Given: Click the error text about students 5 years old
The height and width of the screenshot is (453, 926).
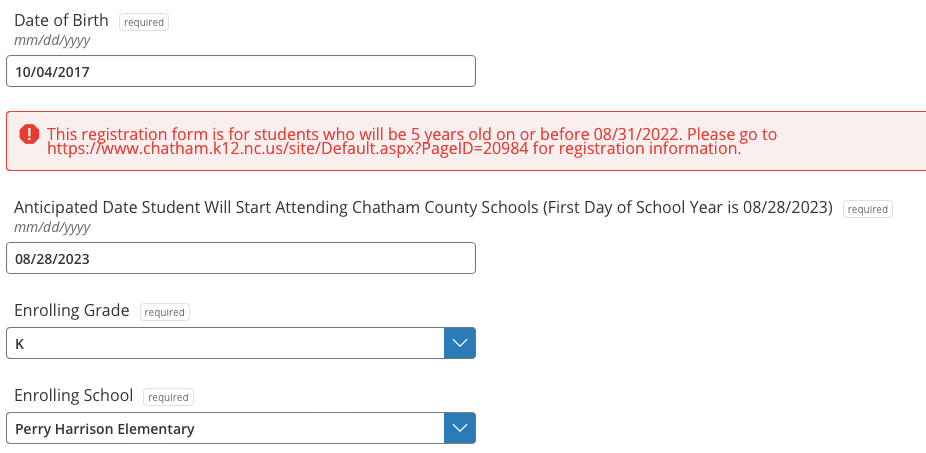Looking at the screenshot, I should click(x=411, y=134).
